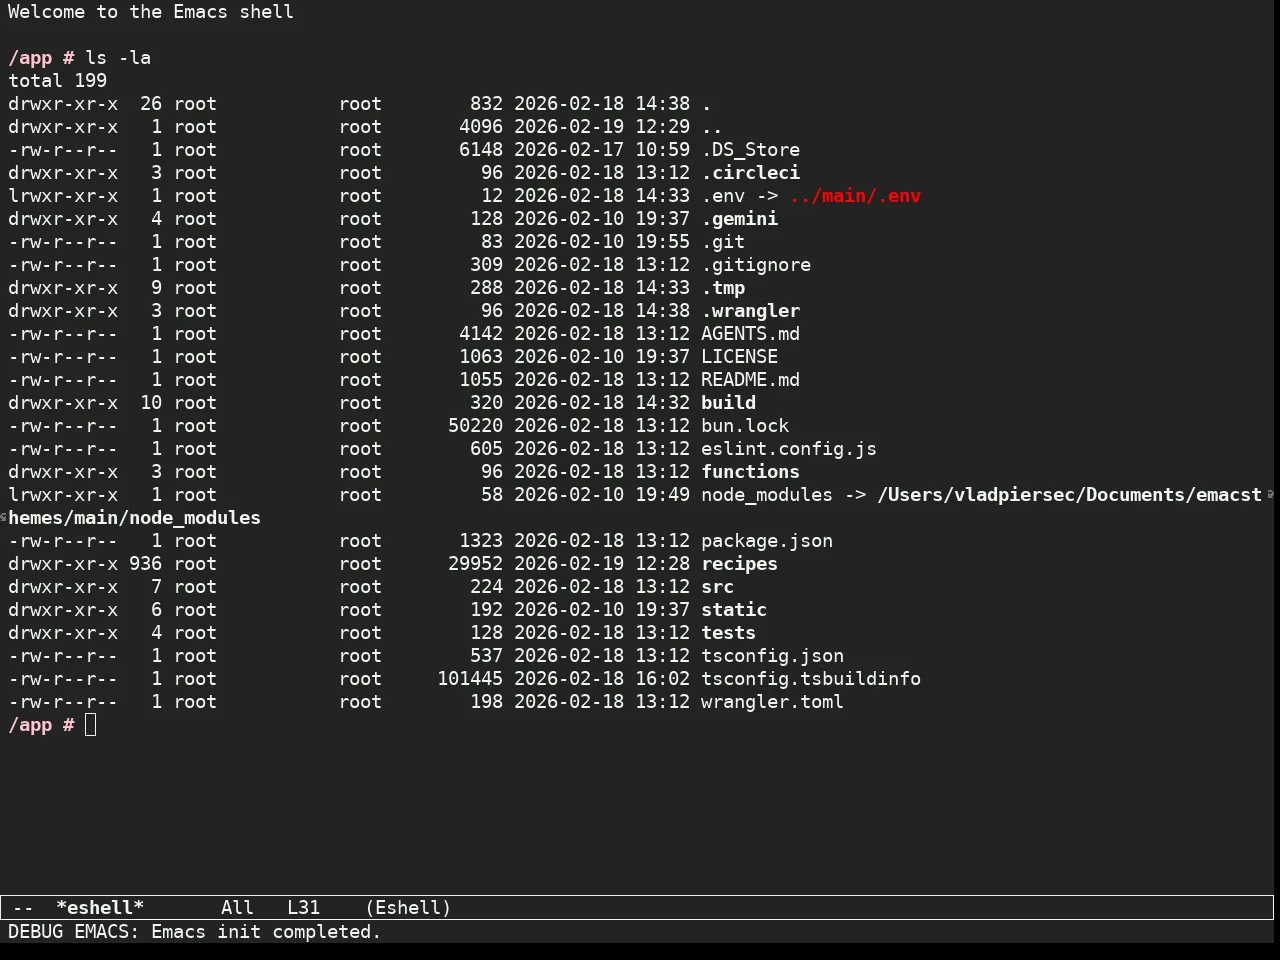This screenshot has width=1280, height=960.
Task: Click the 'Emacs init completed' echo message
Action: click(266, 932)
